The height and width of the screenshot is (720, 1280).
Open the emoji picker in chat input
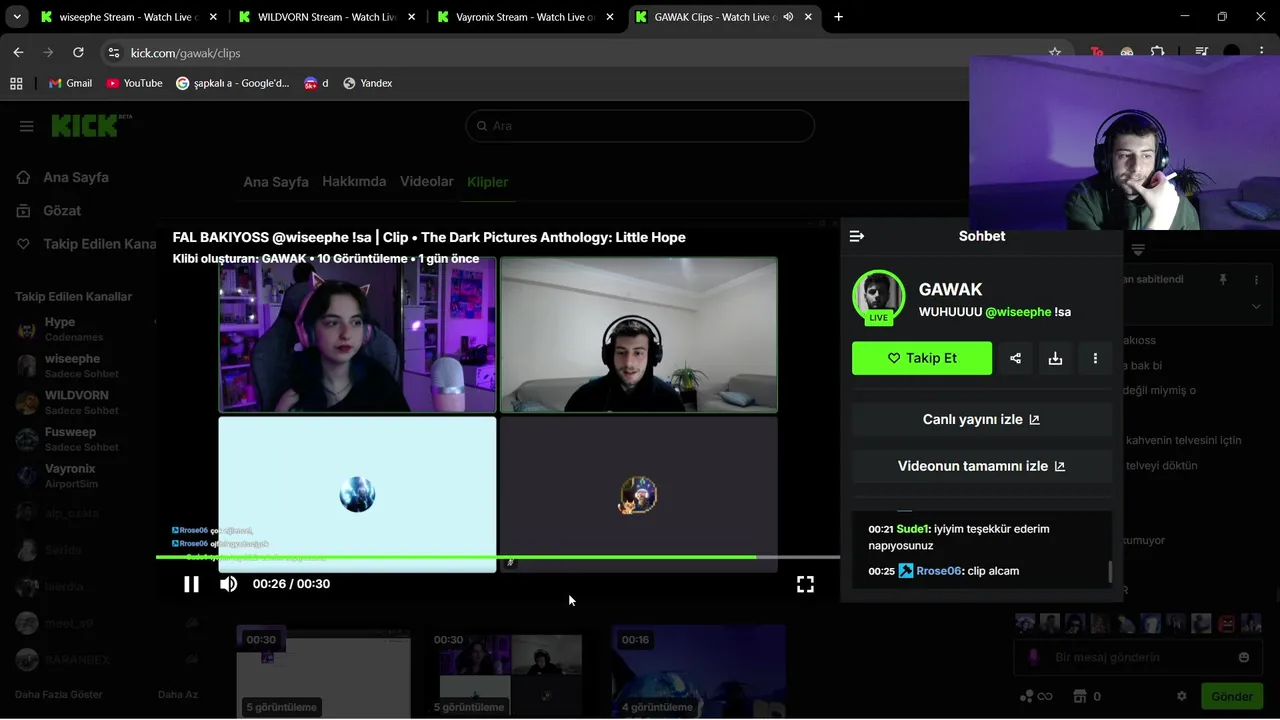[1244, 657]
